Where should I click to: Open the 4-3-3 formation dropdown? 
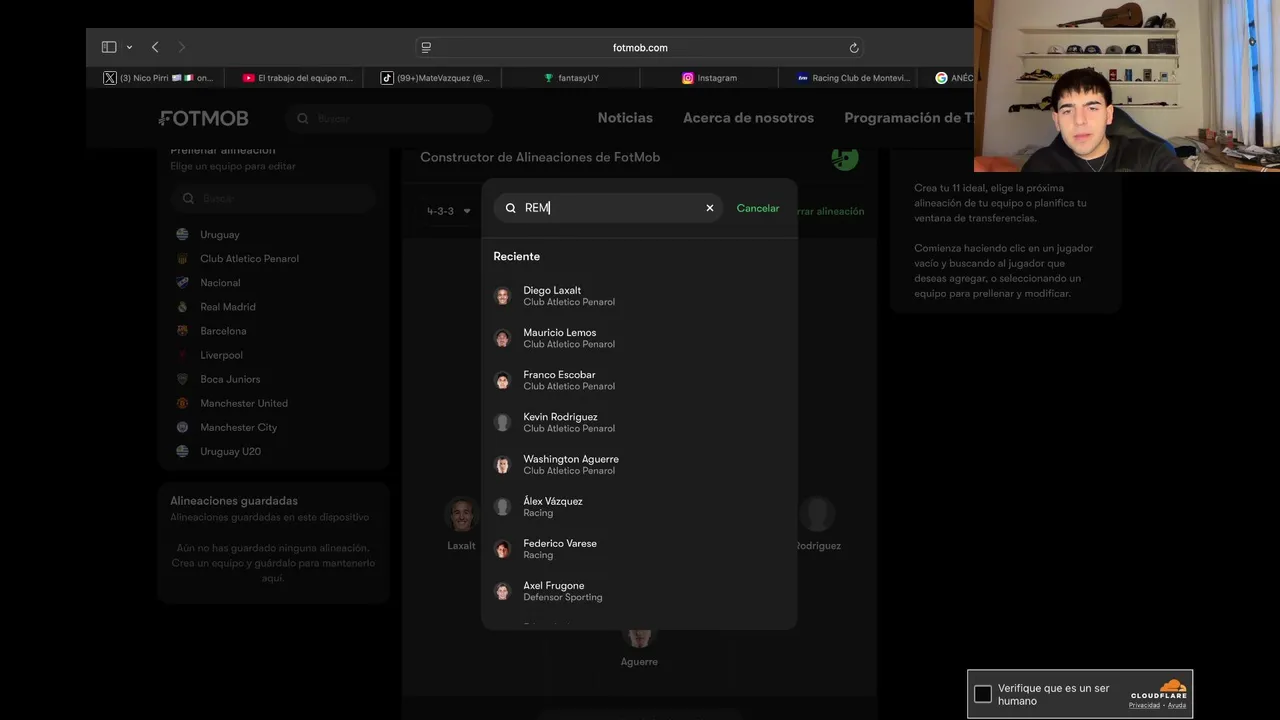[x=448, y=211]
